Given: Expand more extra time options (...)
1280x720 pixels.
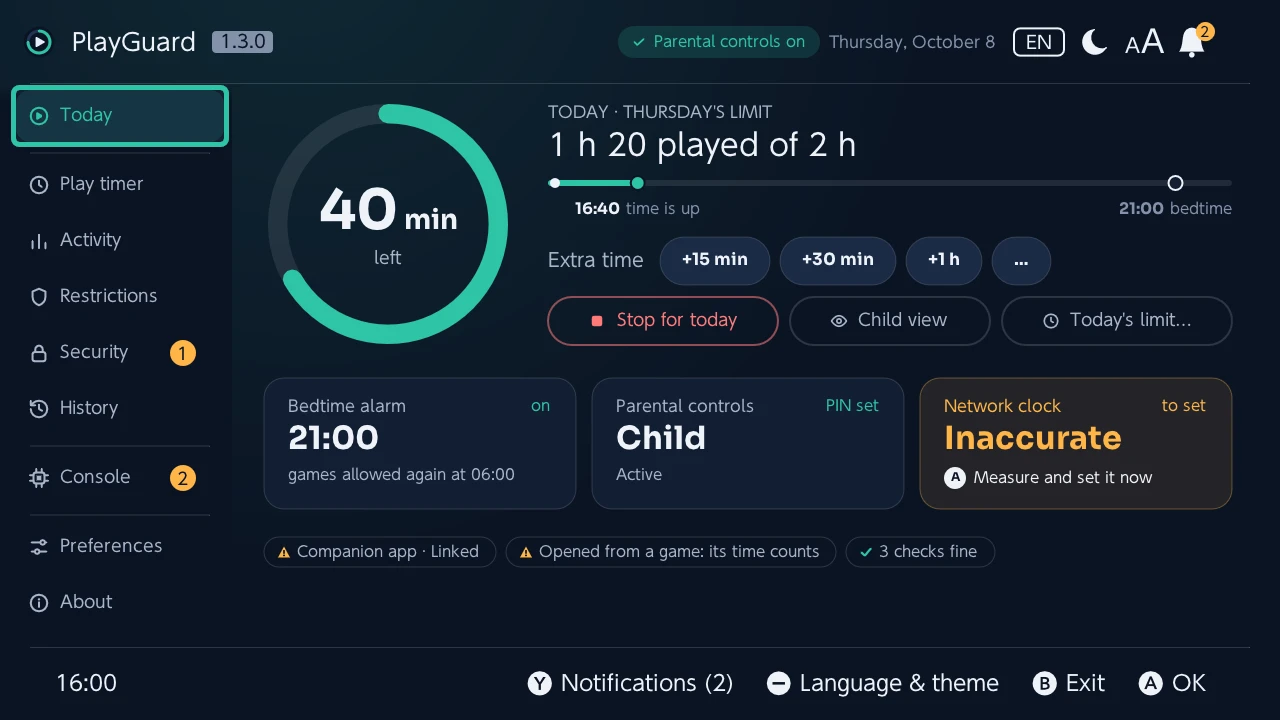Looking at the screenshot, I should [1021, 260].
